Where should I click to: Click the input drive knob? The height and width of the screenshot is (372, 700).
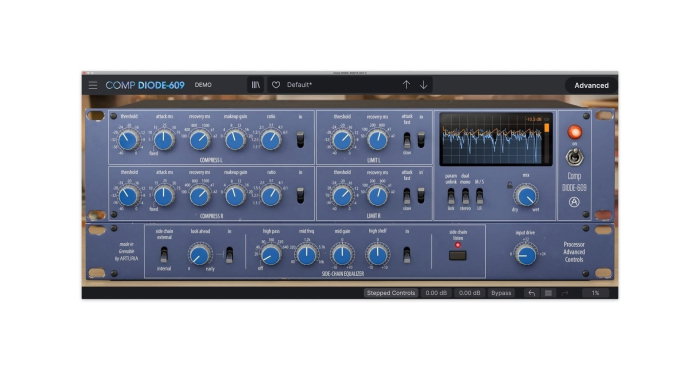tap(526, 255)
